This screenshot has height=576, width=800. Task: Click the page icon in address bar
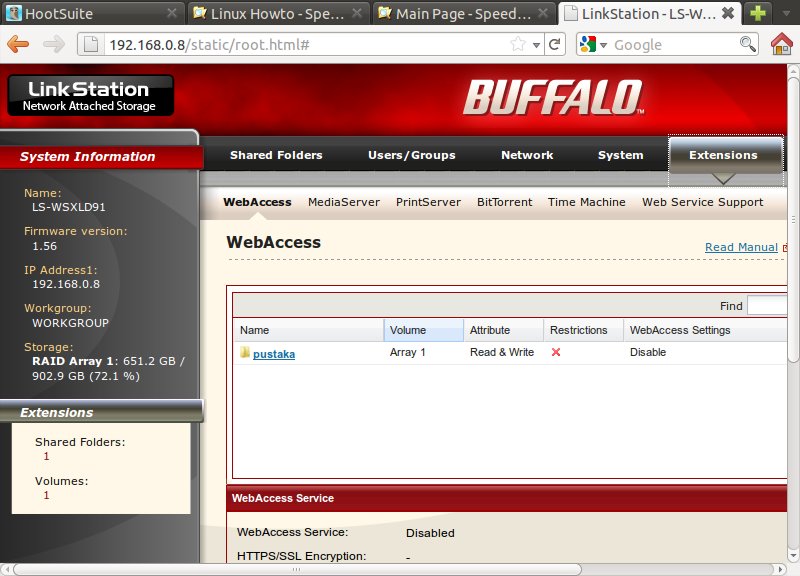pyautogui.click(x=91, y=45)
